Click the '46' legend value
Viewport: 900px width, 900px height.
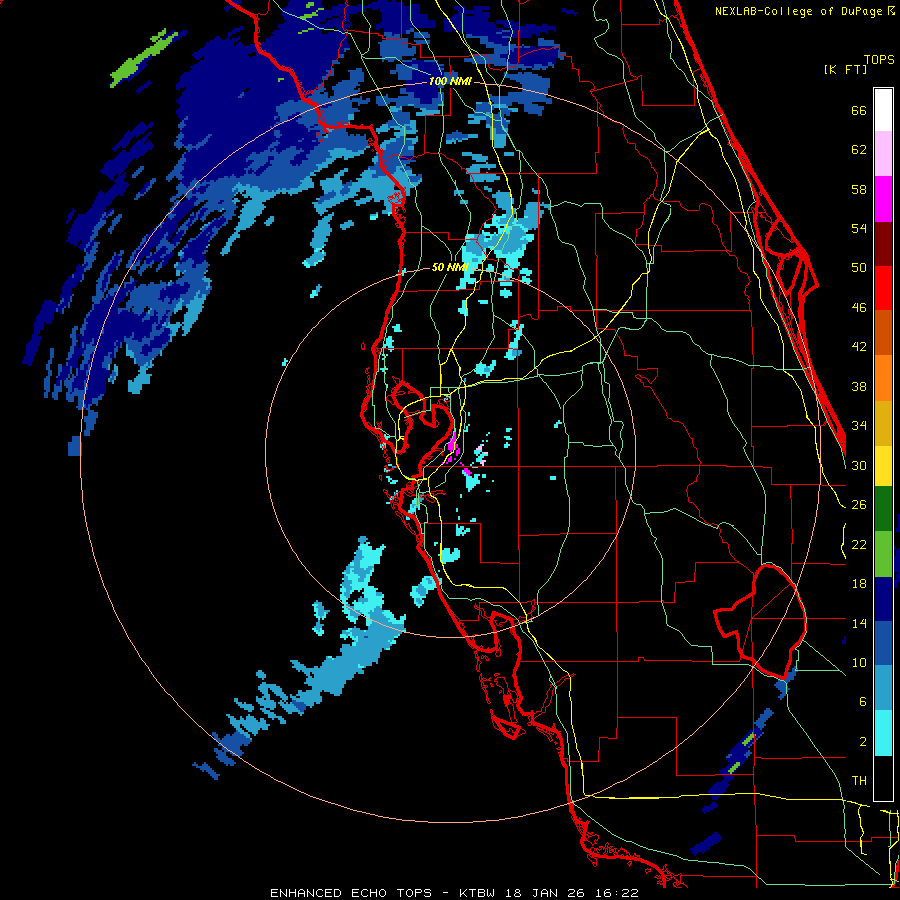click(x=859, y=308)
